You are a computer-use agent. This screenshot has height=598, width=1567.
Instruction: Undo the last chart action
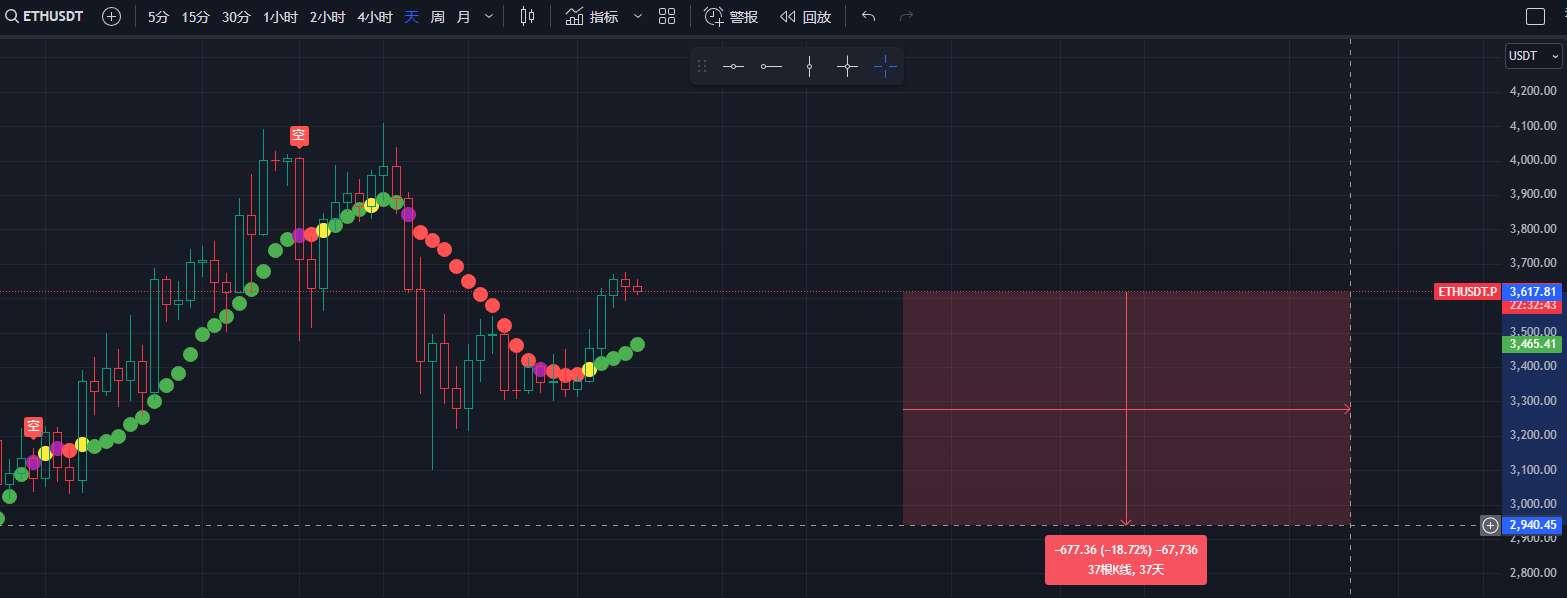[x=868, y=16]
